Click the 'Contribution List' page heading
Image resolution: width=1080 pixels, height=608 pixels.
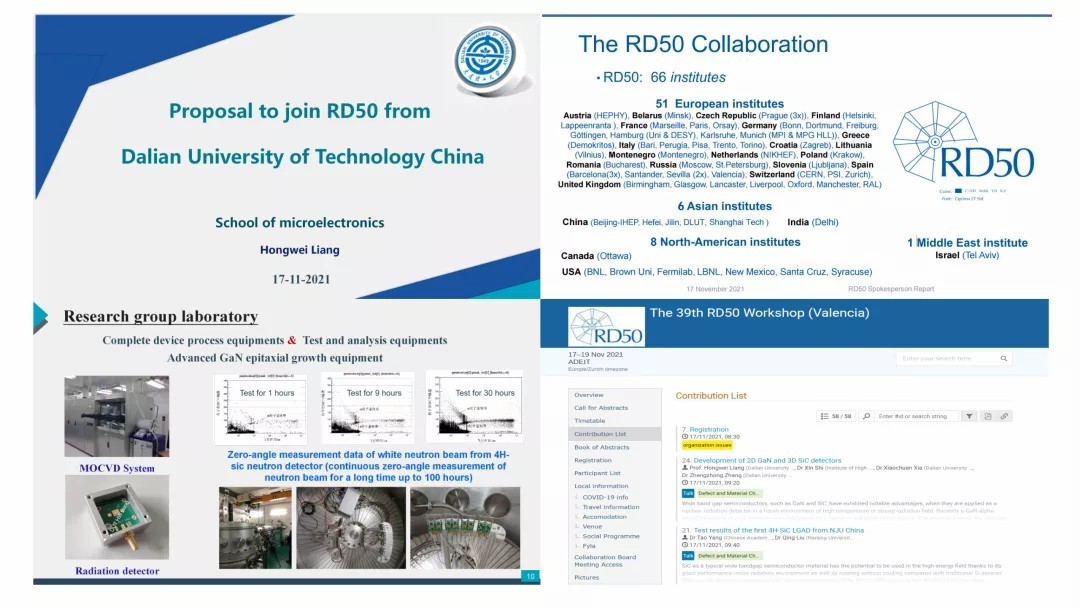click(x=711, y=396)
